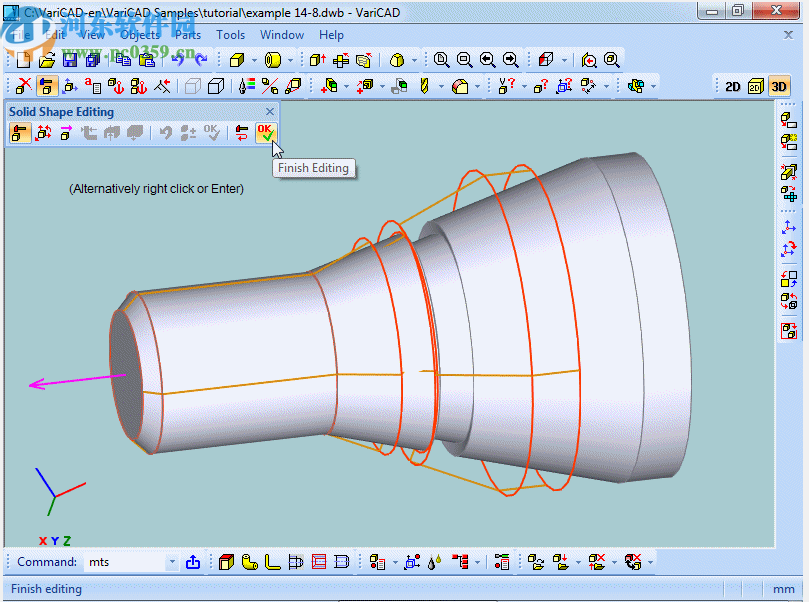This screenshot has width=809, height=602.
Task: Open the Help menu
Action: pyautogui.click(x=331, y=35)
